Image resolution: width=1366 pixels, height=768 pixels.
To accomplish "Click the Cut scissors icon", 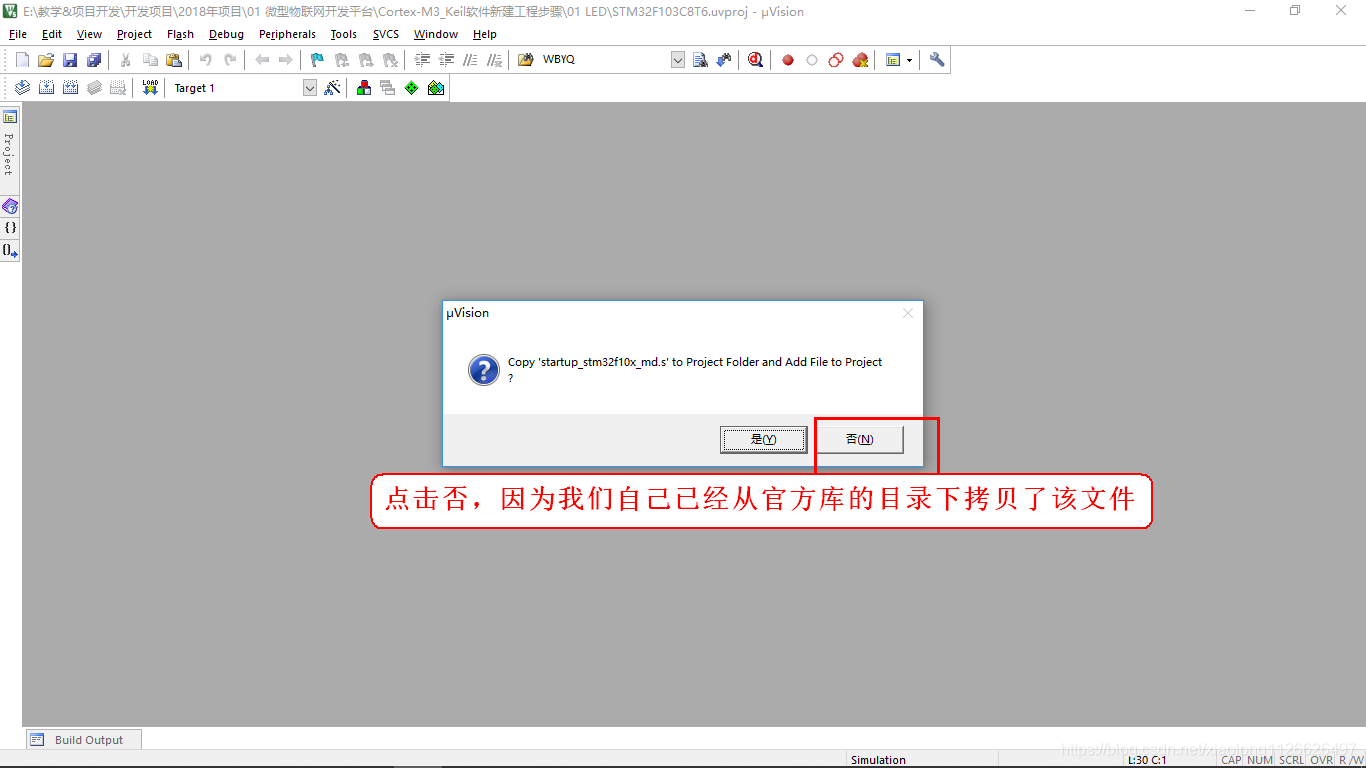I will (126, 60).
